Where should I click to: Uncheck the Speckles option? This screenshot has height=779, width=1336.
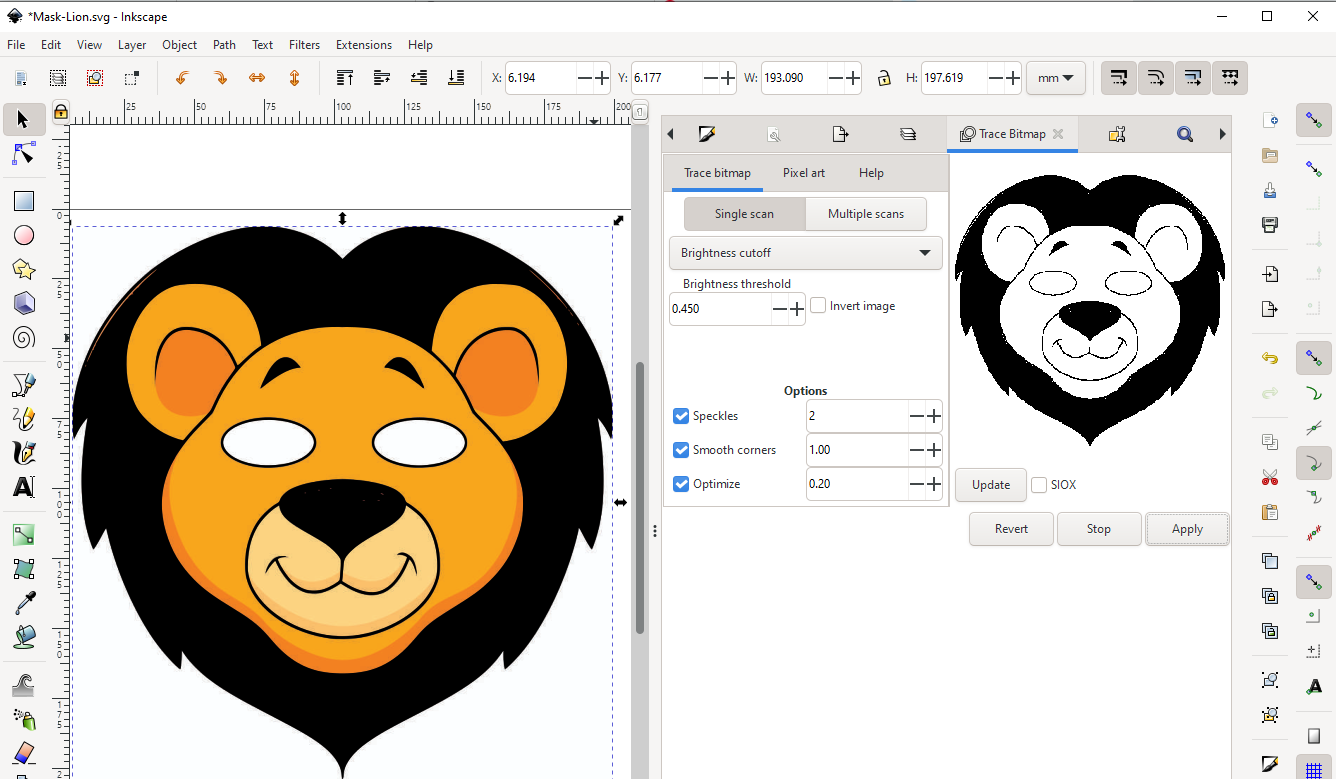click(x=681, y=416)
